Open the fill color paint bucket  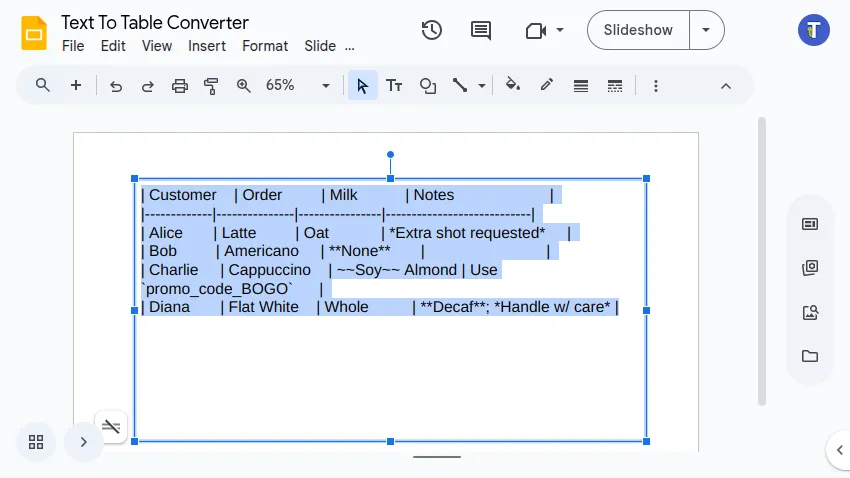(x=513, y=86)
